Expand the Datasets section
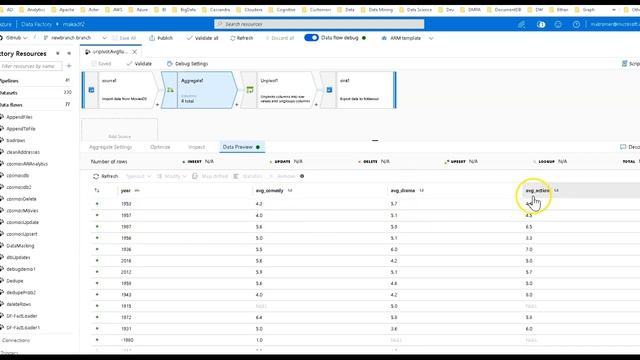 tap(9, 93)
